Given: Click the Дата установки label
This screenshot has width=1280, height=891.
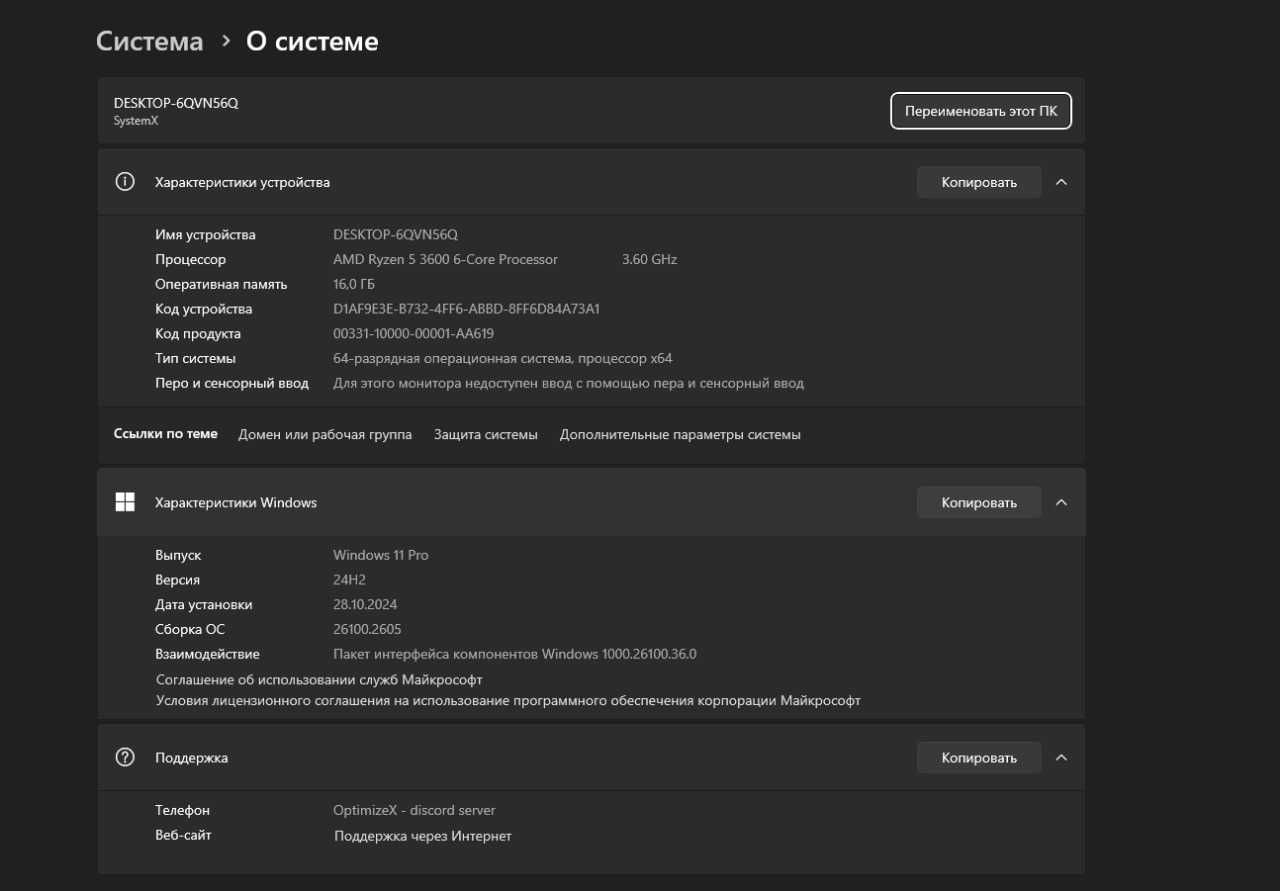Looking at the screenshot, I should click(204, 604).
